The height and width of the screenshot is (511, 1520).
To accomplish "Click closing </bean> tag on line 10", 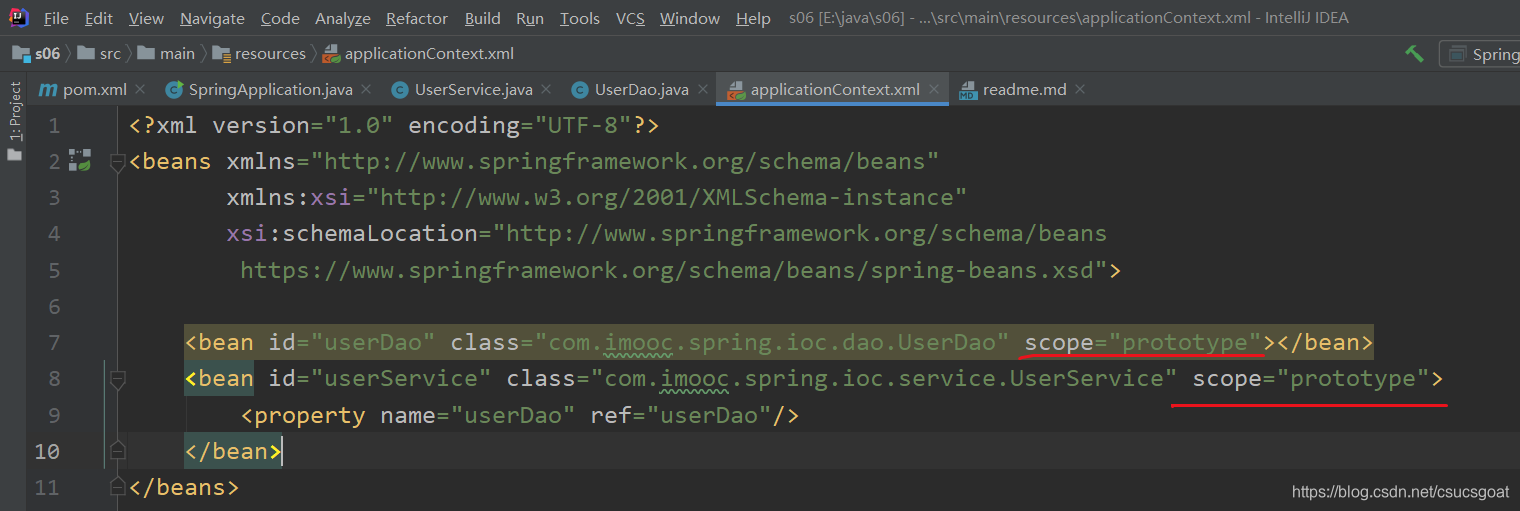I will pyautogui.click(x=233, y=451).
